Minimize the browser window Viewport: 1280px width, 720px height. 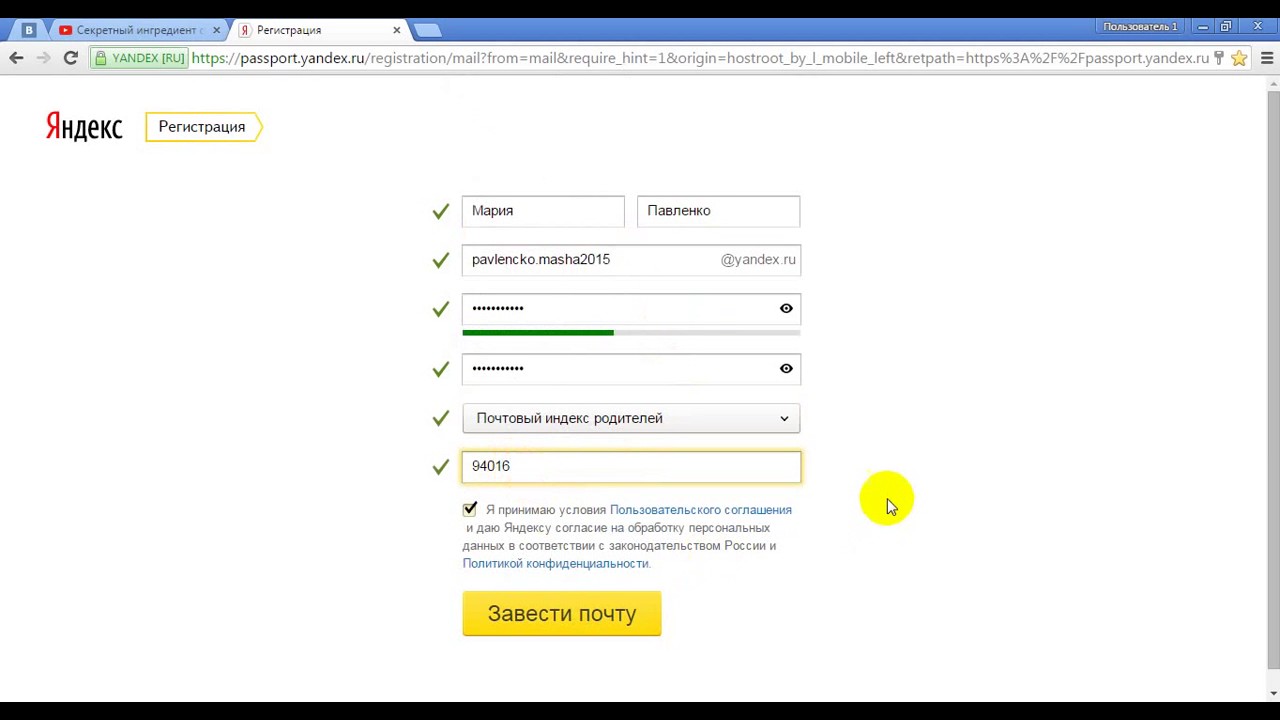pos(1203,27)
